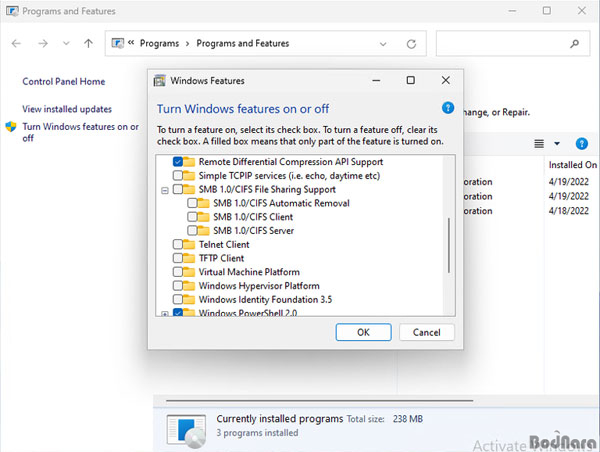600x452 pixels.
Task: Check SMB 1.0/CIFS Automatic Removal
Action: 192,203
